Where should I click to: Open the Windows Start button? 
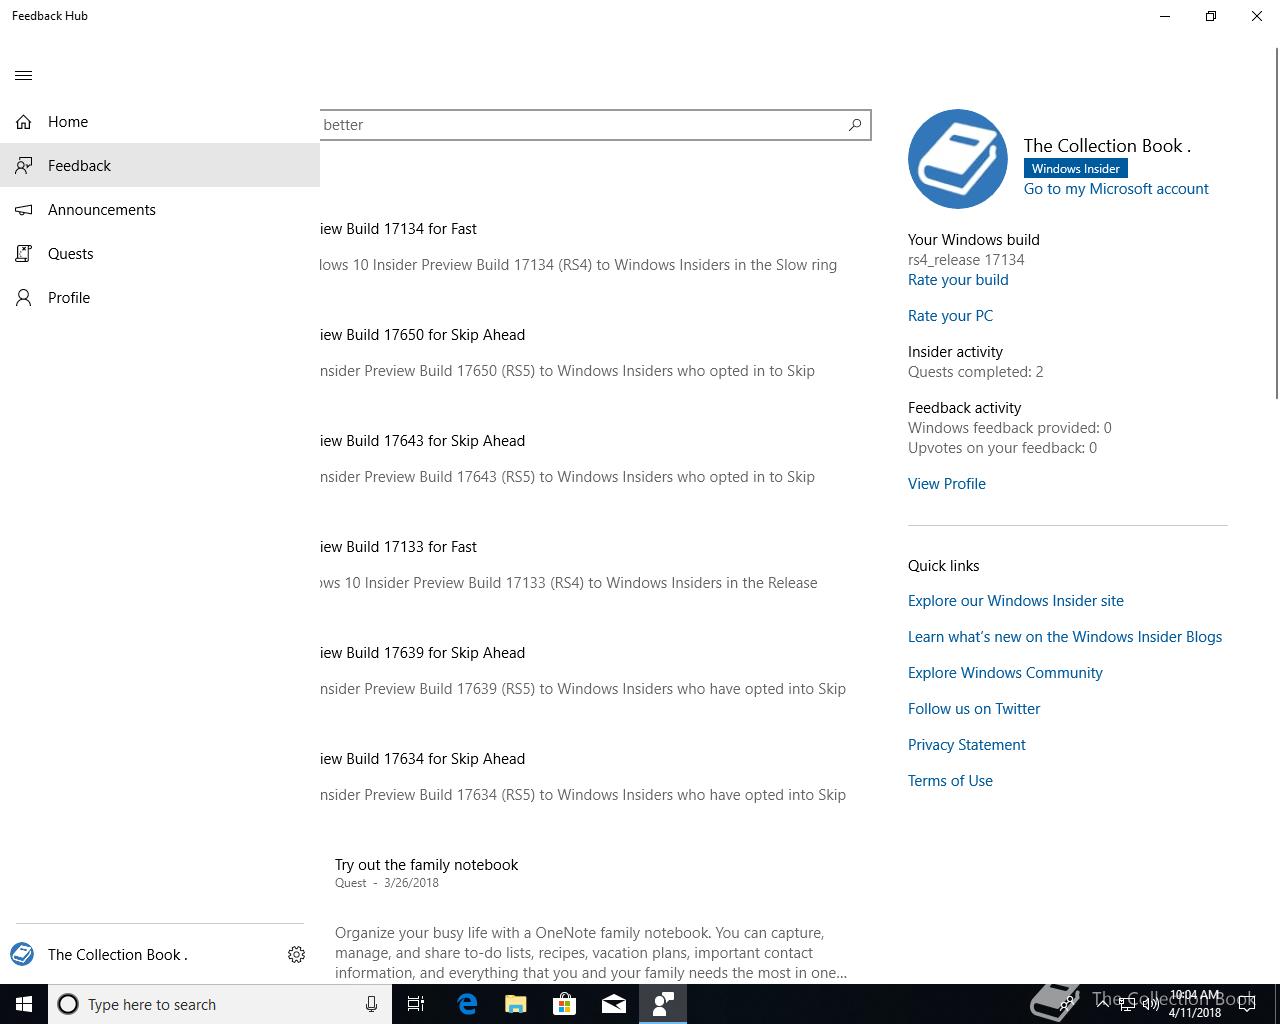[24, 1004]
